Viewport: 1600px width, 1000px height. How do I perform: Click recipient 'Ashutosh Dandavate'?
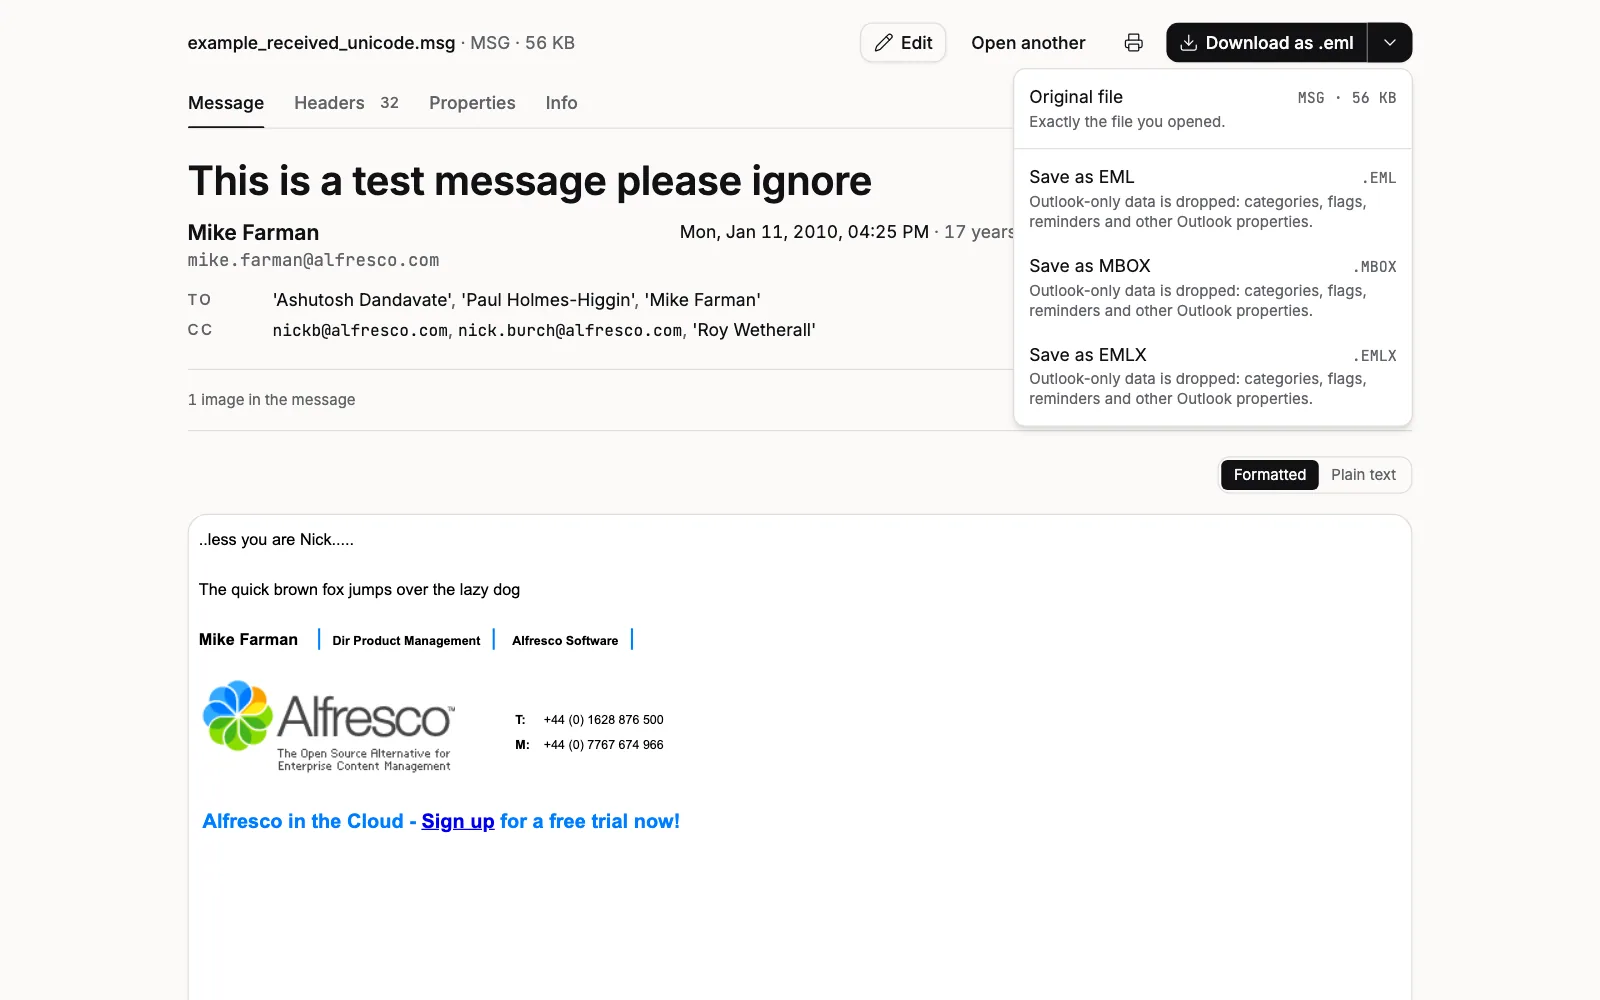pos(362,300)
